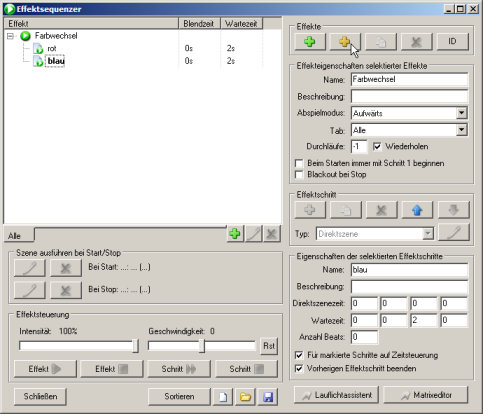Screen dimensions: 483x414
Task: Delete the selected effect step
Action: (381, 210)
